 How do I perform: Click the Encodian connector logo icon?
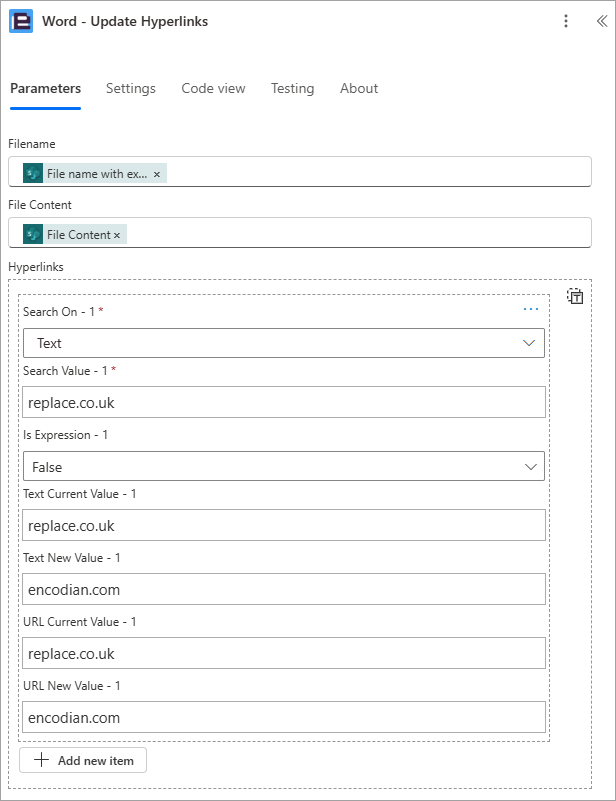pyautogui.click(x=21, y=21)
